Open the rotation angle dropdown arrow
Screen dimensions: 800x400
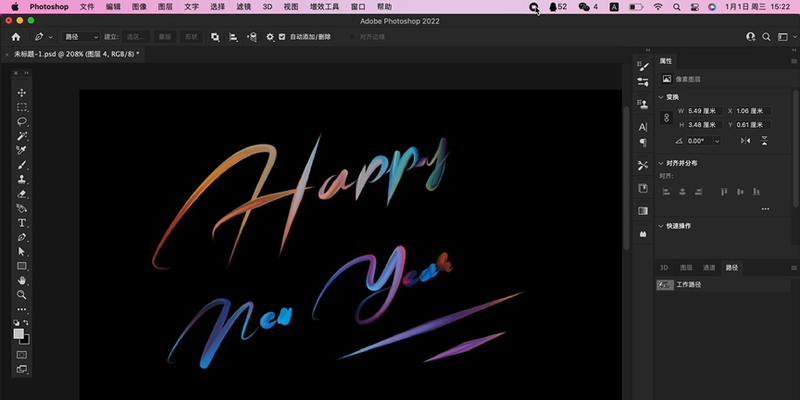click(717, 141)
